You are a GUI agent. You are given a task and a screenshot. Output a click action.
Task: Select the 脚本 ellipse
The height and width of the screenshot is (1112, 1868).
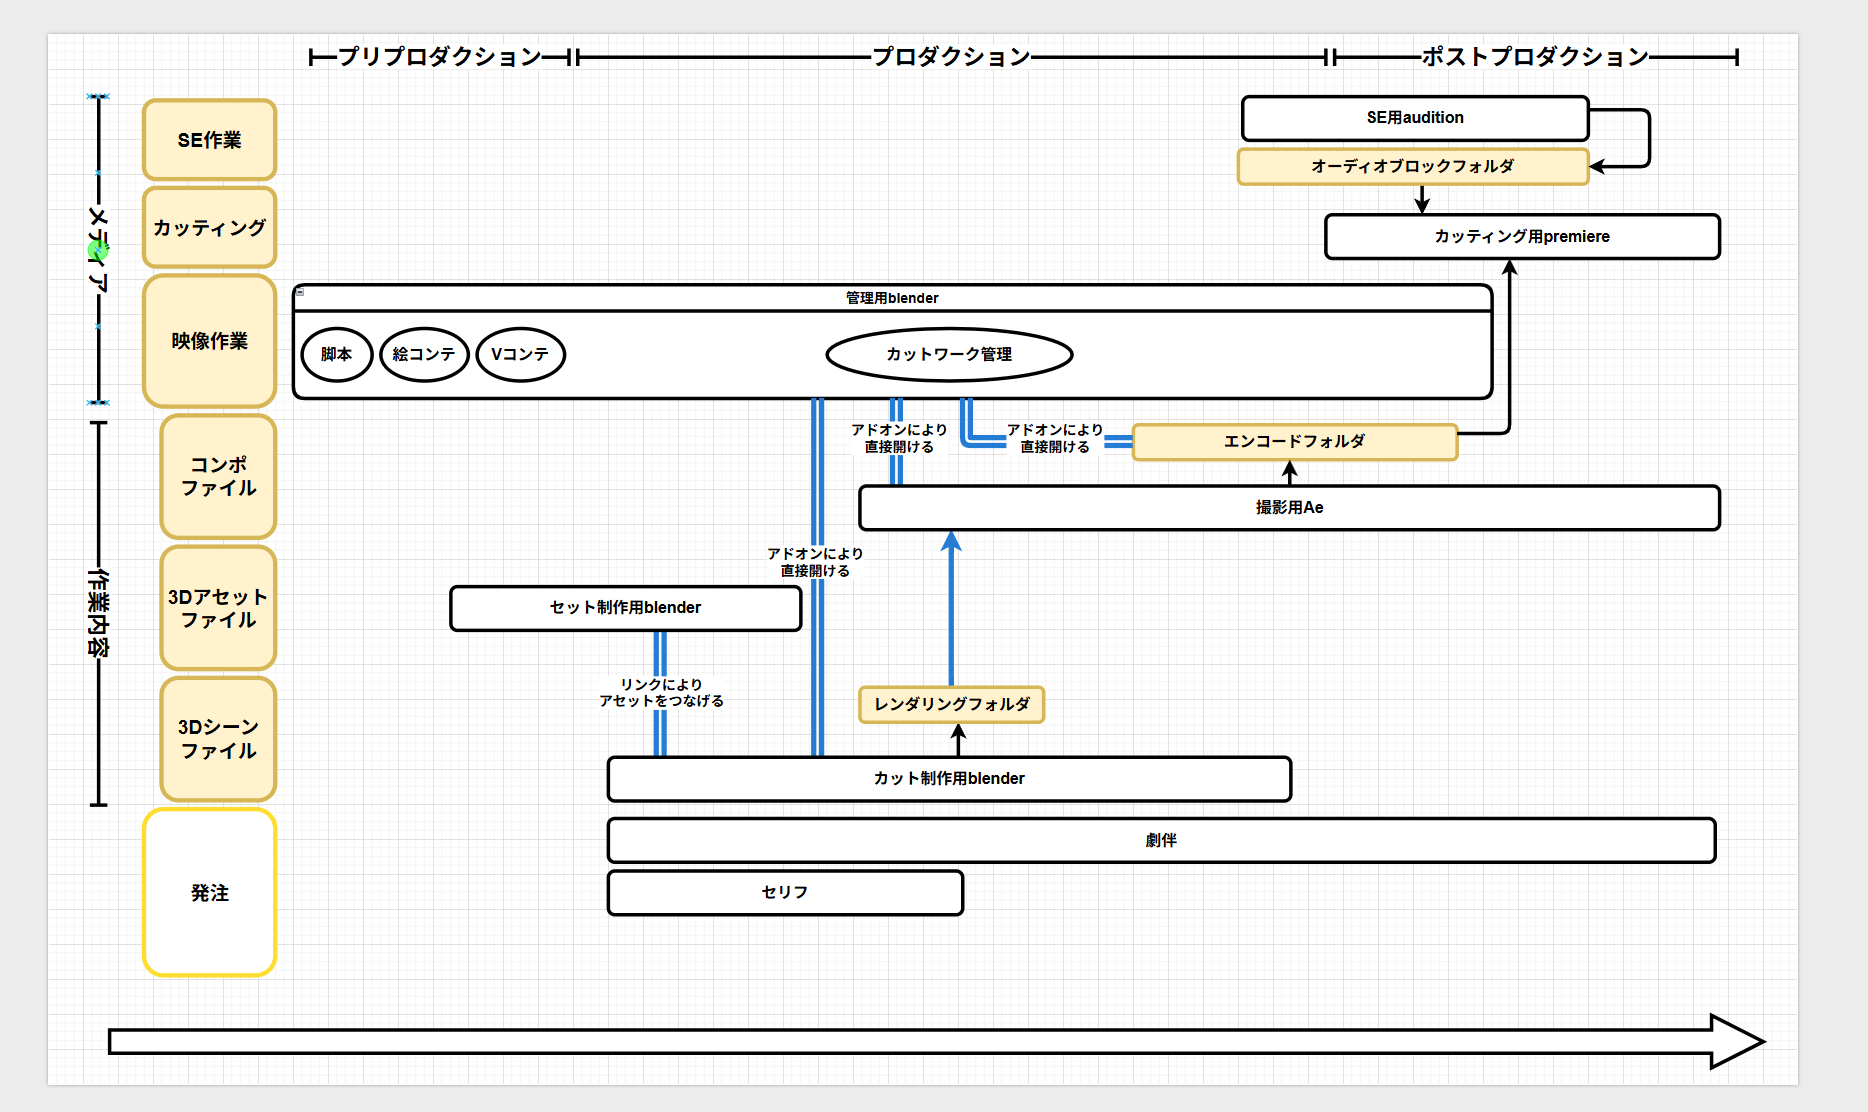[337, 354]
